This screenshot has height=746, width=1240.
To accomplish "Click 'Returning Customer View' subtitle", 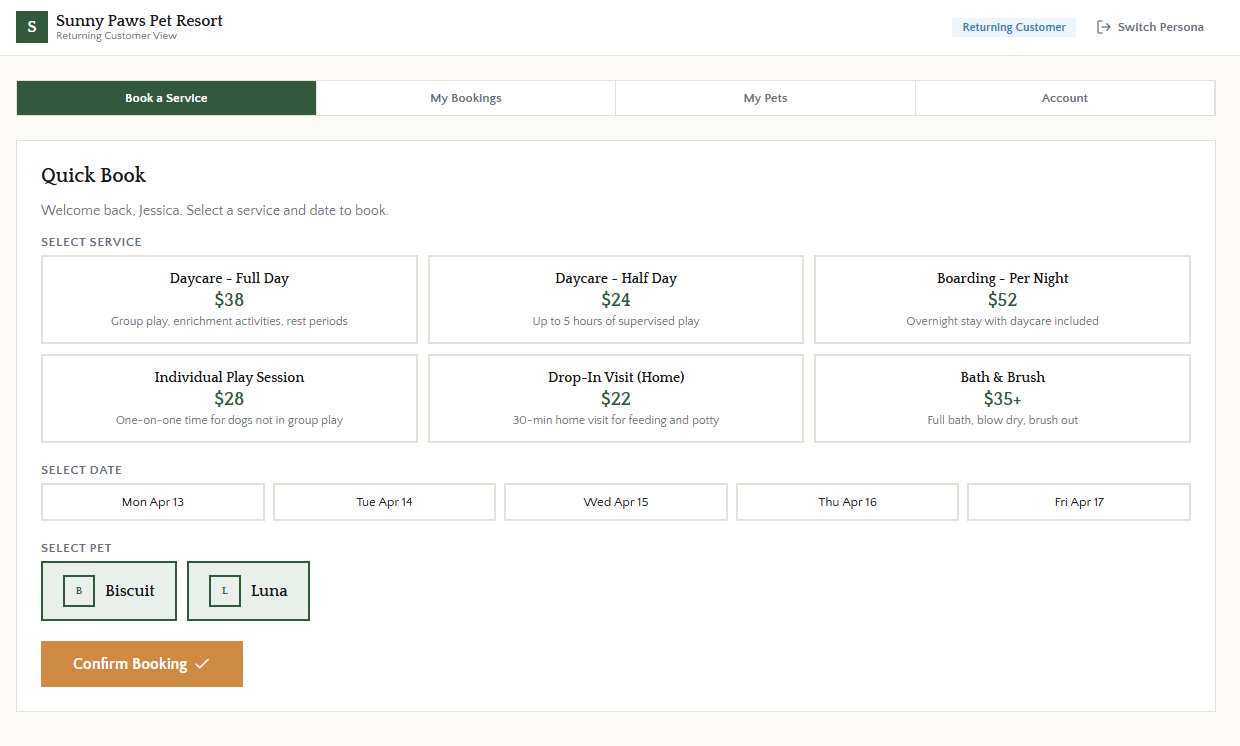I will [116, 36].
